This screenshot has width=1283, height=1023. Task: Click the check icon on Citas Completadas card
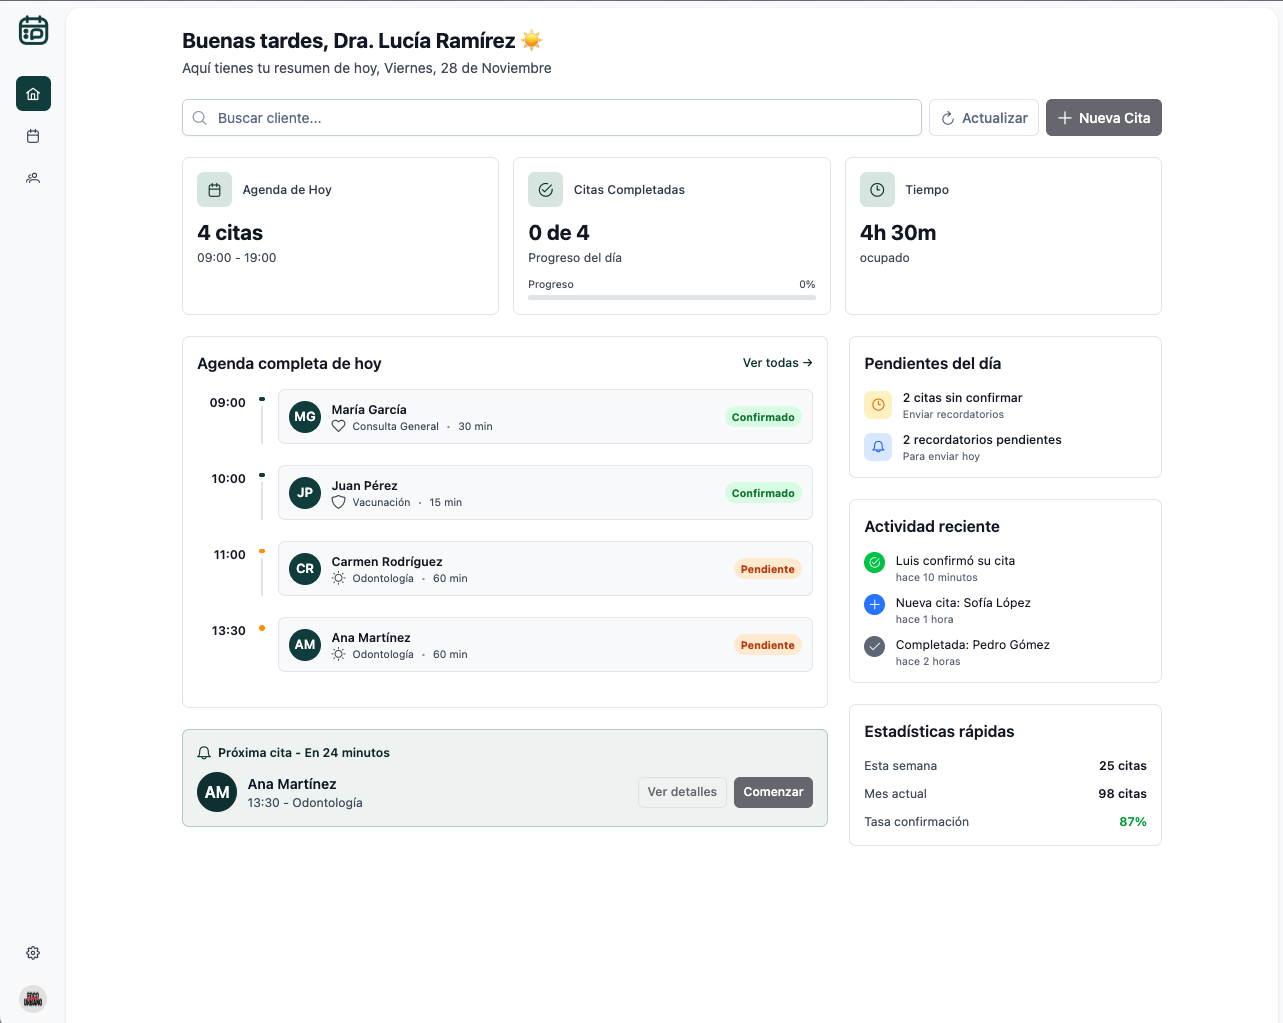point(545,189)
